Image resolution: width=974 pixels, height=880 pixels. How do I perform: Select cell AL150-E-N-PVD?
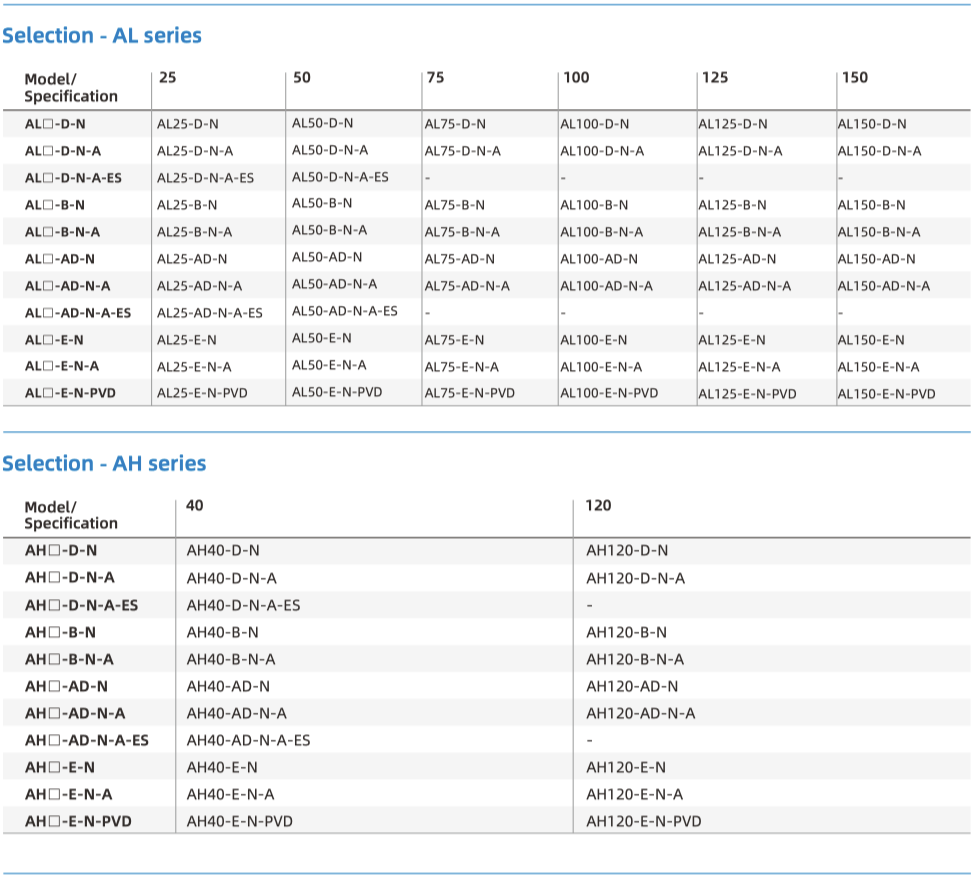tap(886, 394)
